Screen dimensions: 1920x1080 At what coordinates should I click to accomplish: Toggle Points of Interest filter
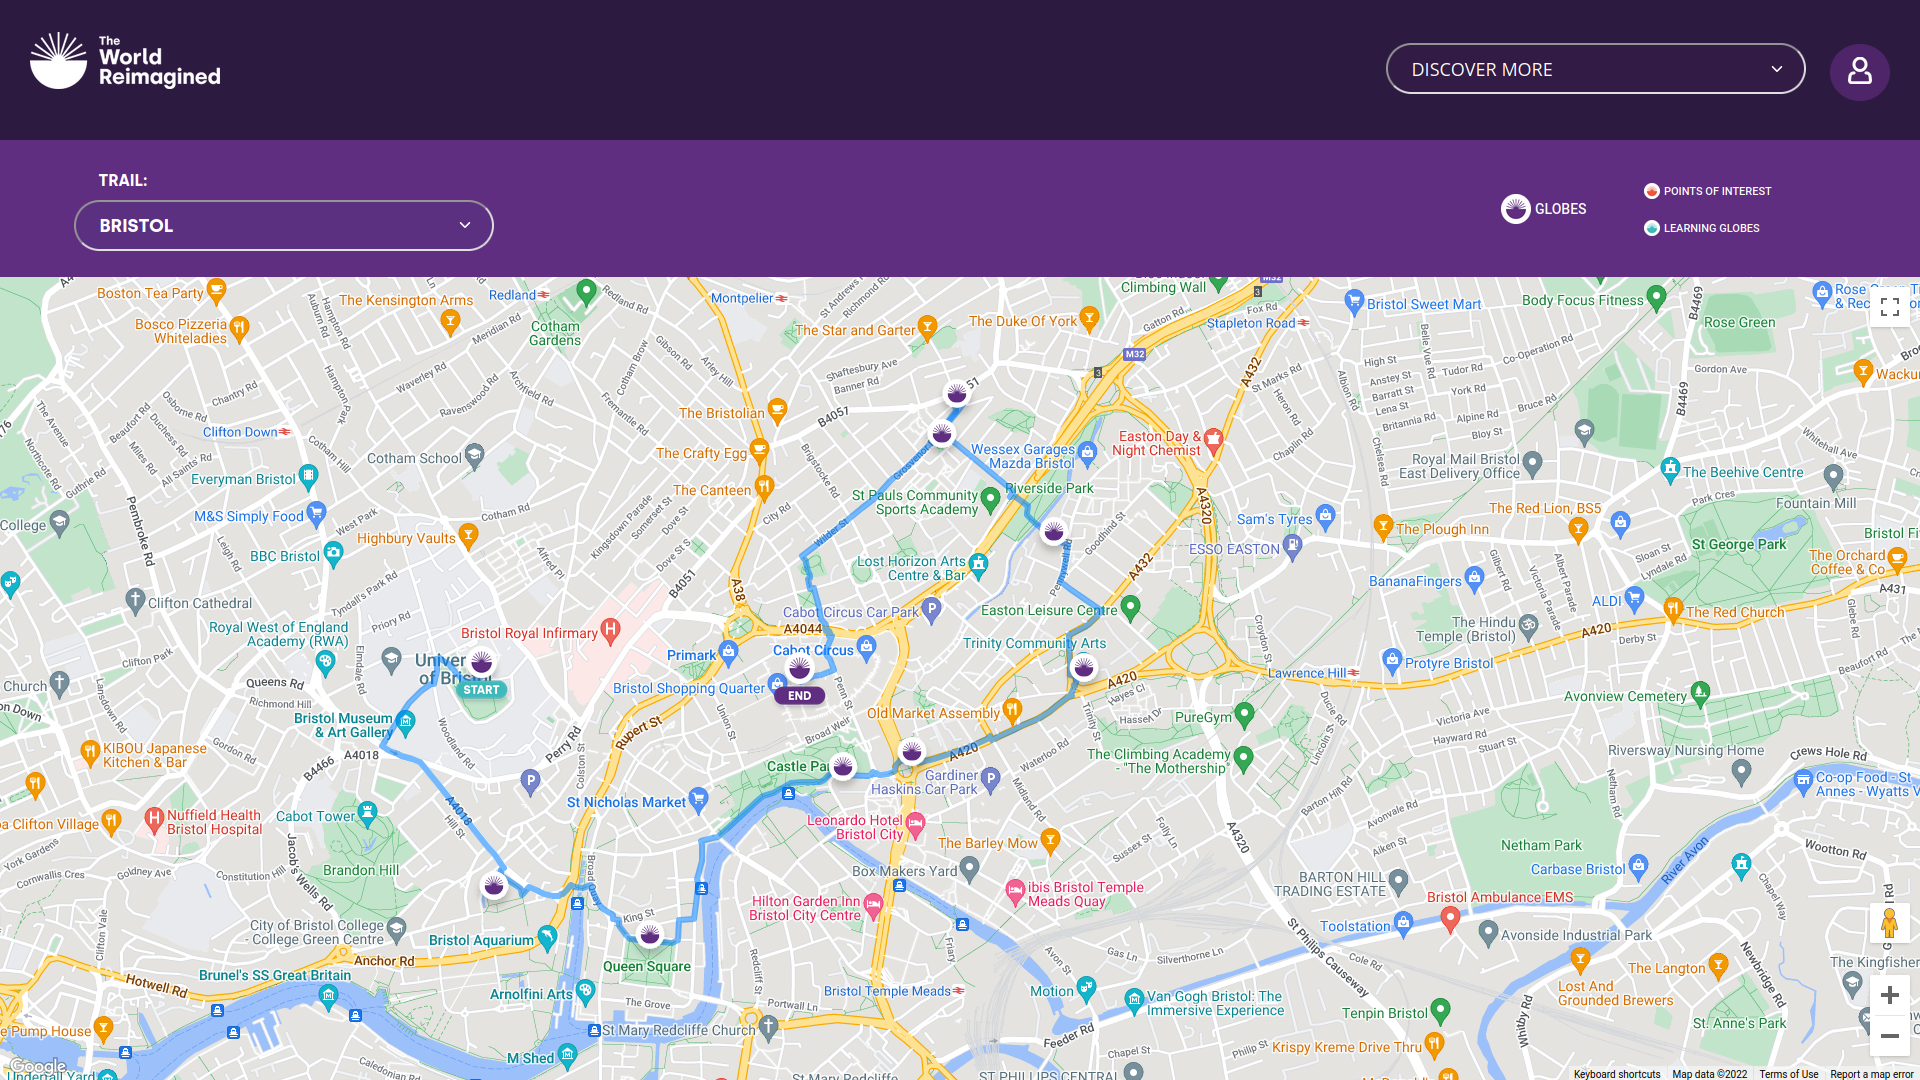click(1707, 191)
